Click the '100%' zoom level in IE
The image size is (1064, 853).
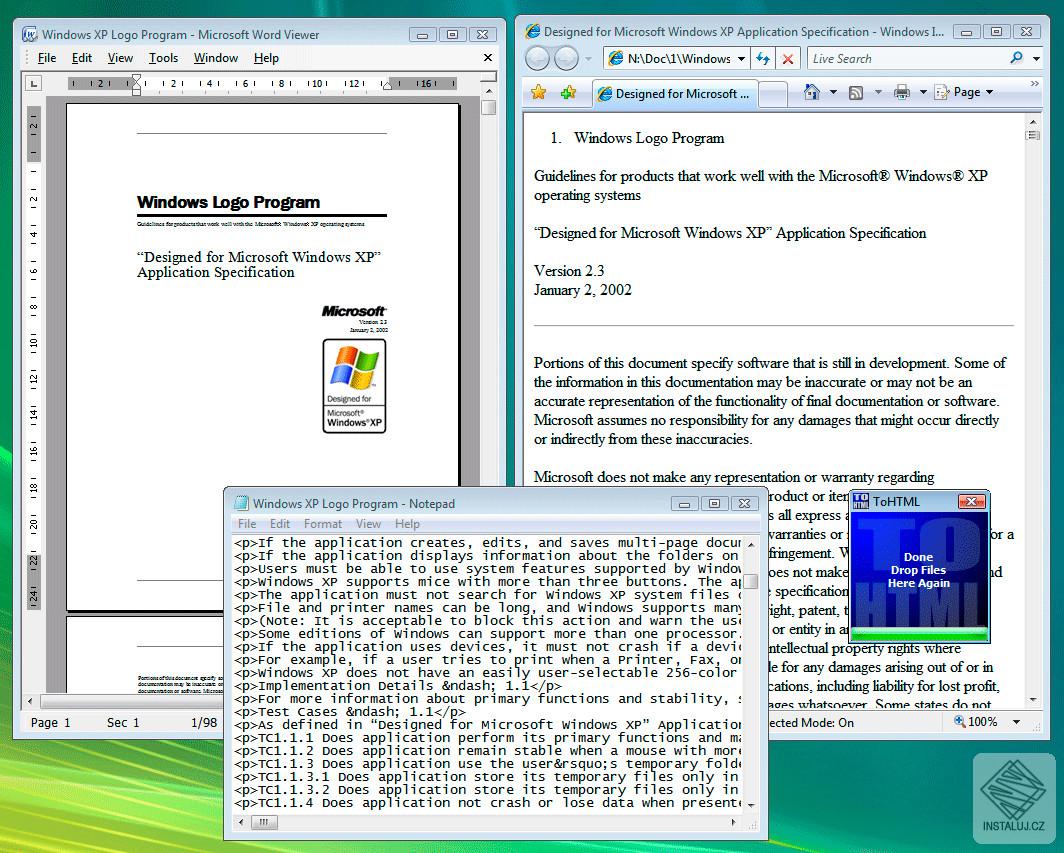(x=983, y=722)
